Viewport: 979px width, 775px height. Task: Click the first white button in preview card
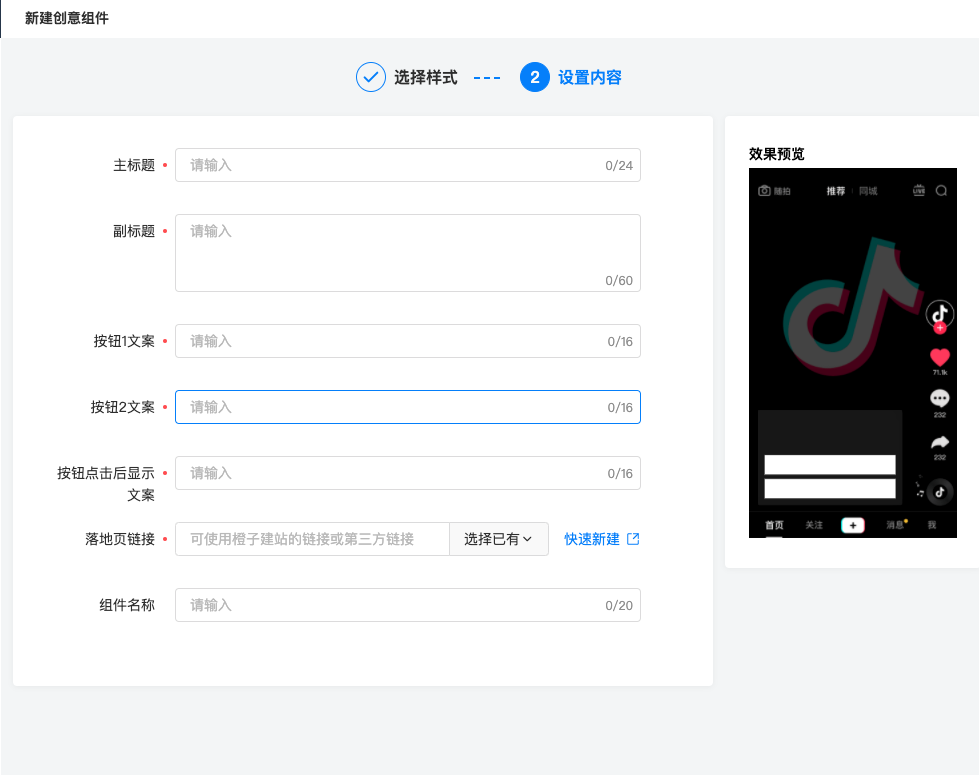click(830, 465)
